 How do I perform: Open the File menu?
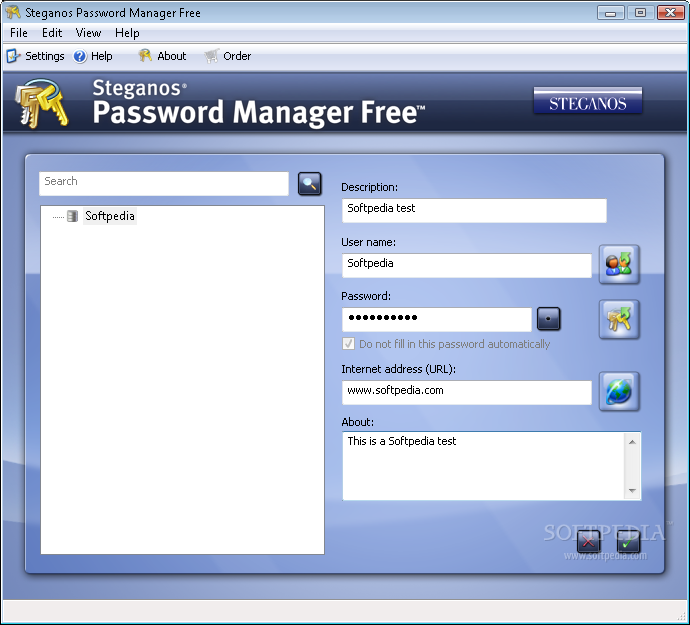coord(18,33)
